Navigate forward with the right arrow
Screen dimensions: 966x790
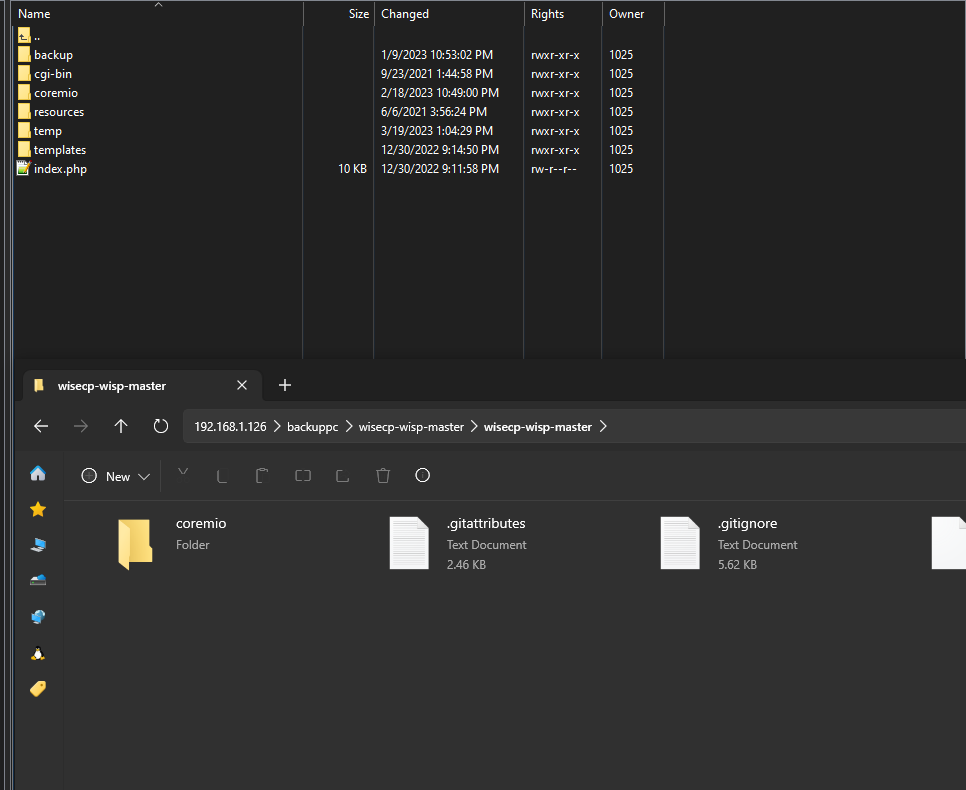pos(81,426)
